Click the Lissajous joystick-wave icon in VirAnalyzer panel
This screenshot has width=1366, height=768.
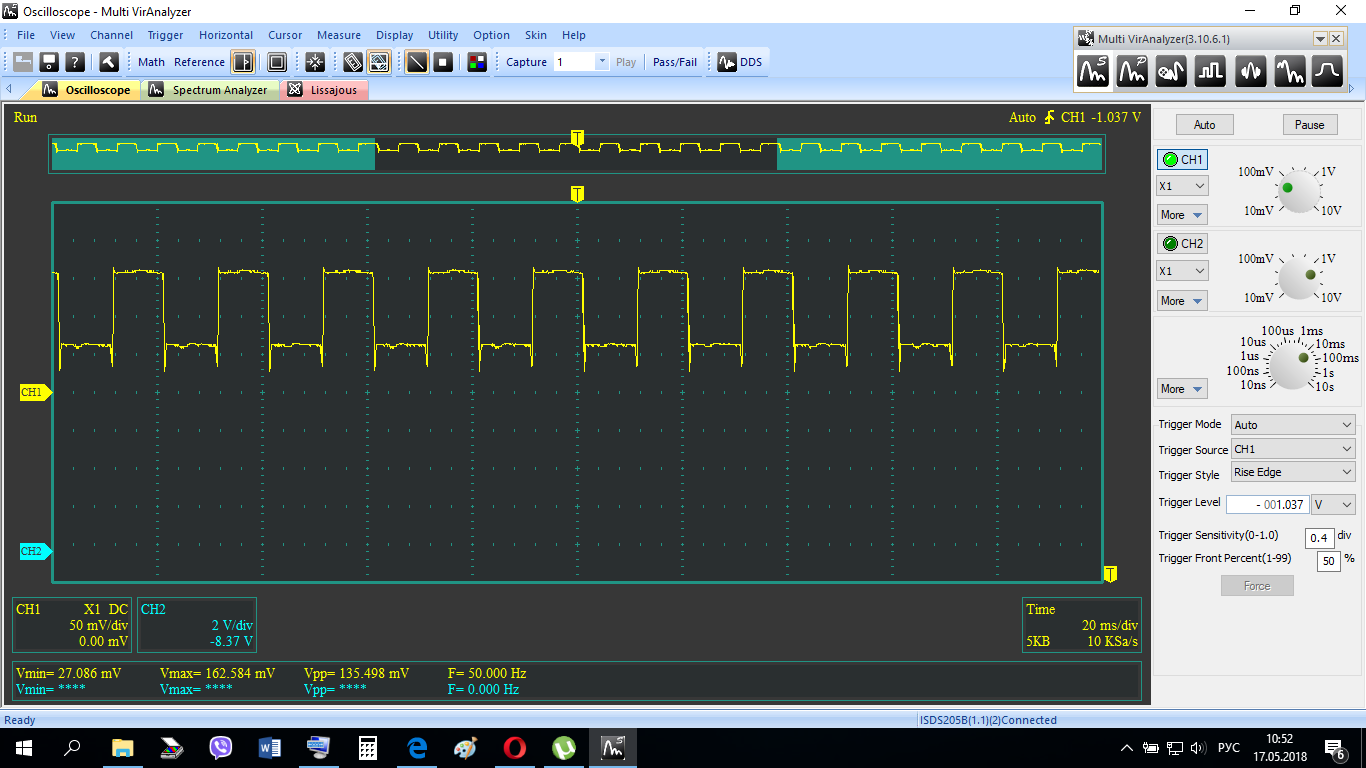[x=1171, y=71]
